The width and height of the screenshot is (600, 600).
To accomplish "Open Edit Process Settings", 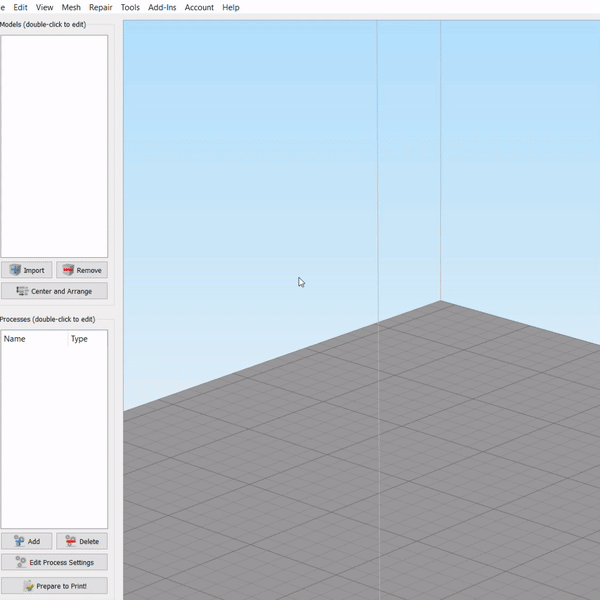I will pyautogui.click(x=54, y=562).
